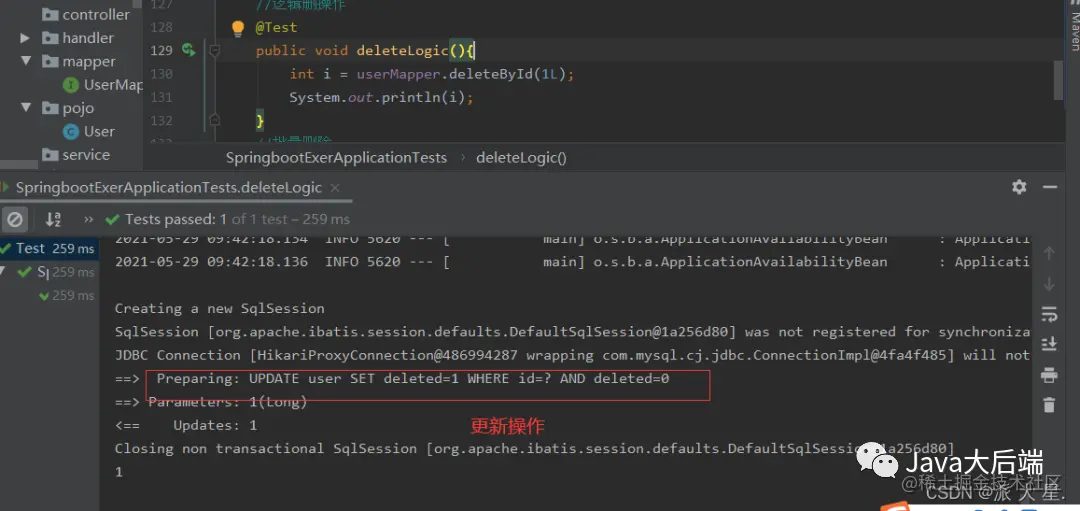Expand the handler folder

pos(25,38)
